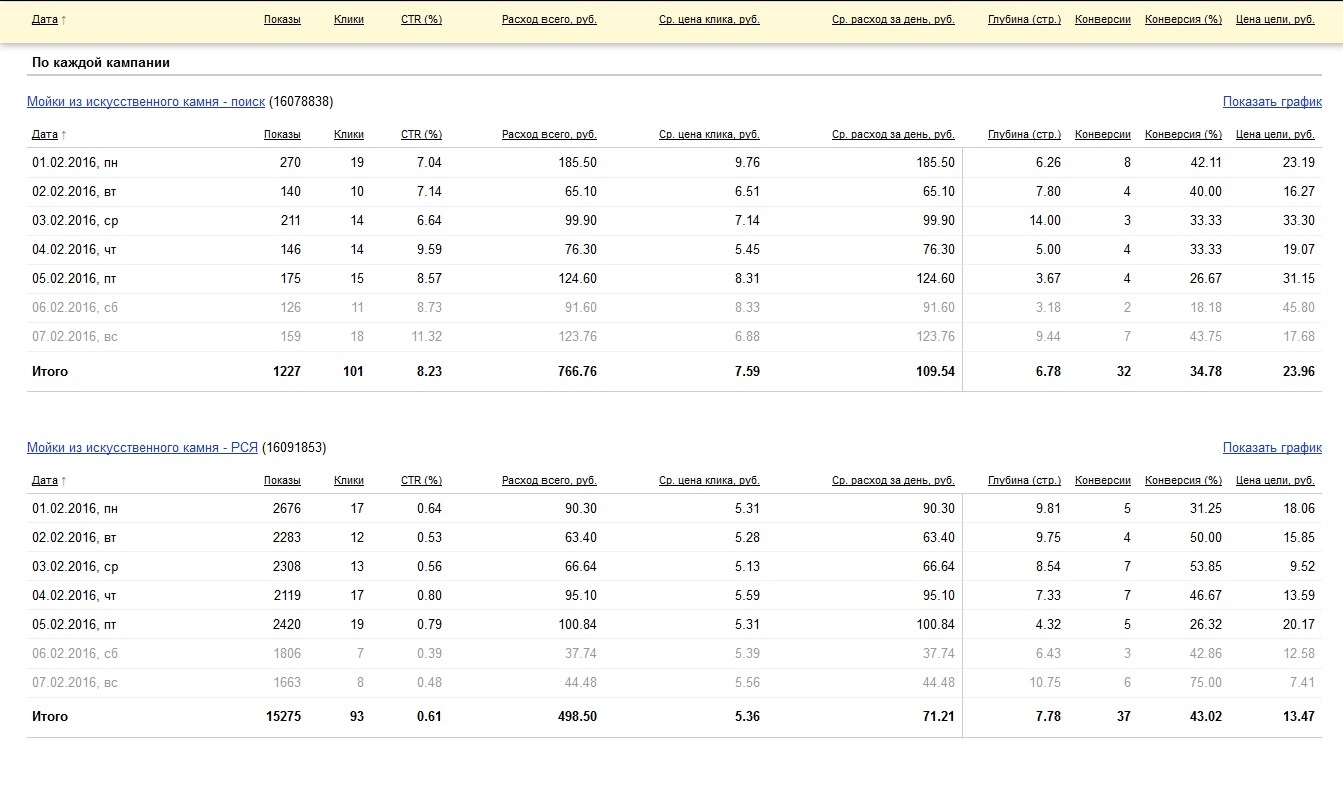Sort РСЯ campaign table by "Показы"
The width and height of the screenshot is (1343, 791).
[282, 481]
